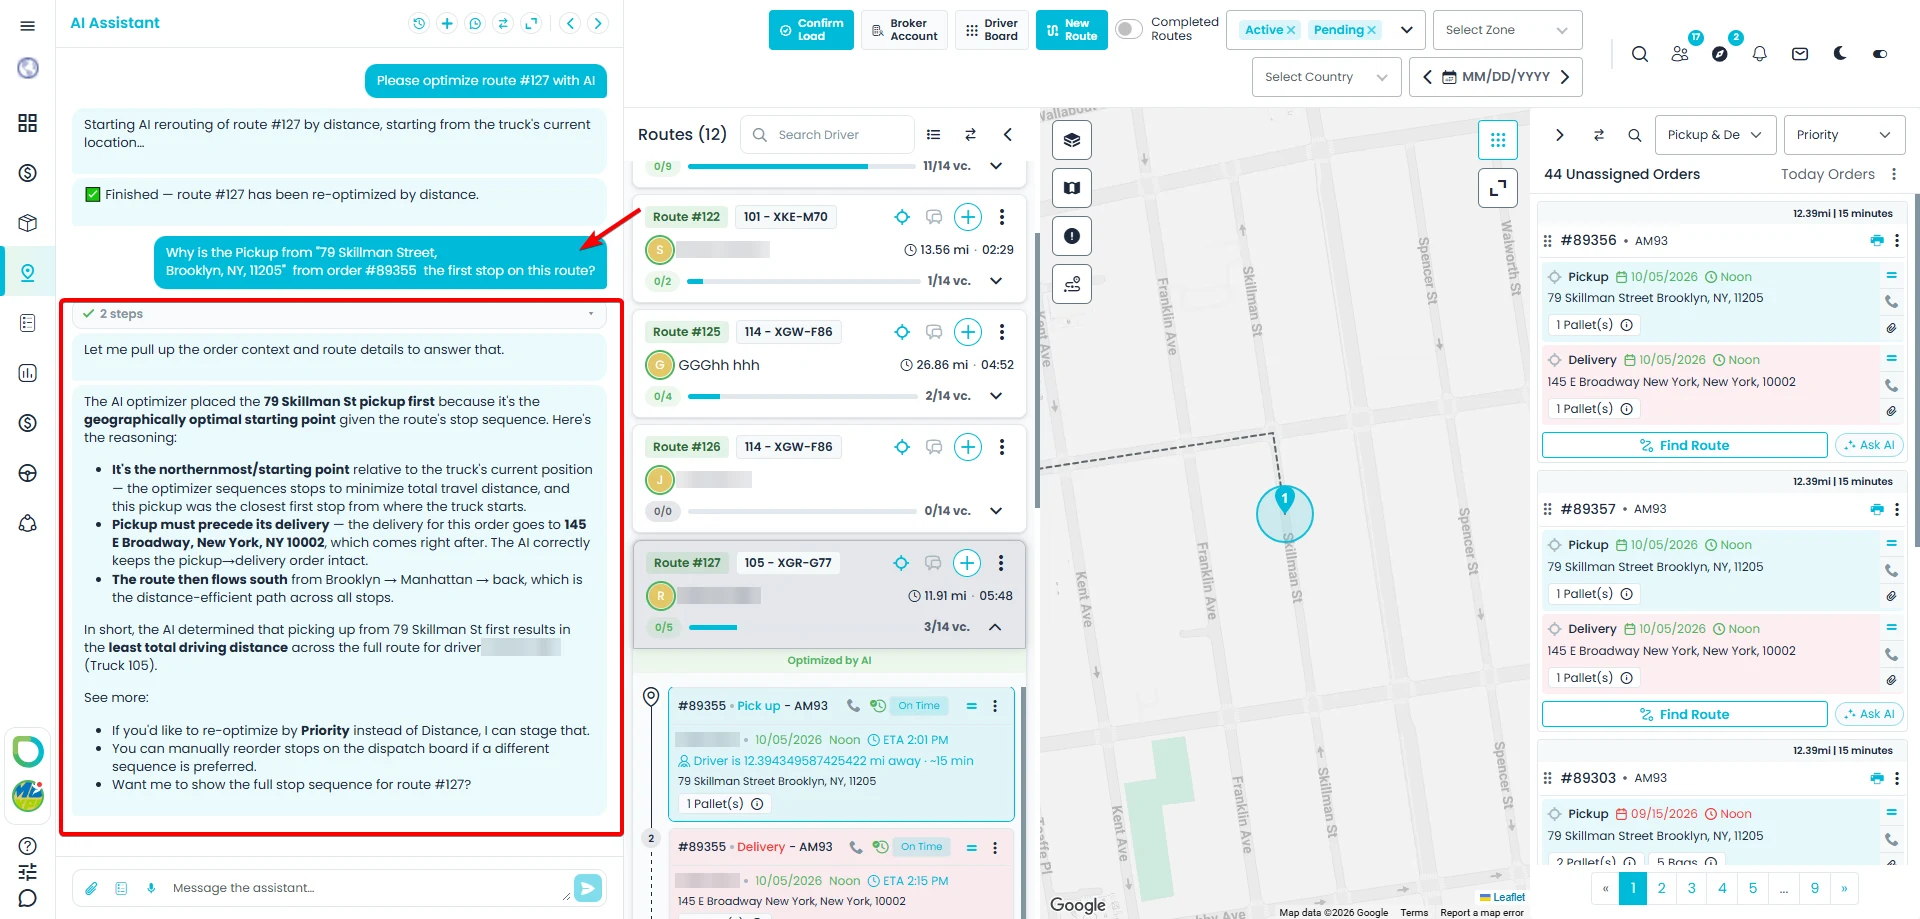The image size is (1920, 919).
Task: Open the map layers control
Action: point(1072,140)
